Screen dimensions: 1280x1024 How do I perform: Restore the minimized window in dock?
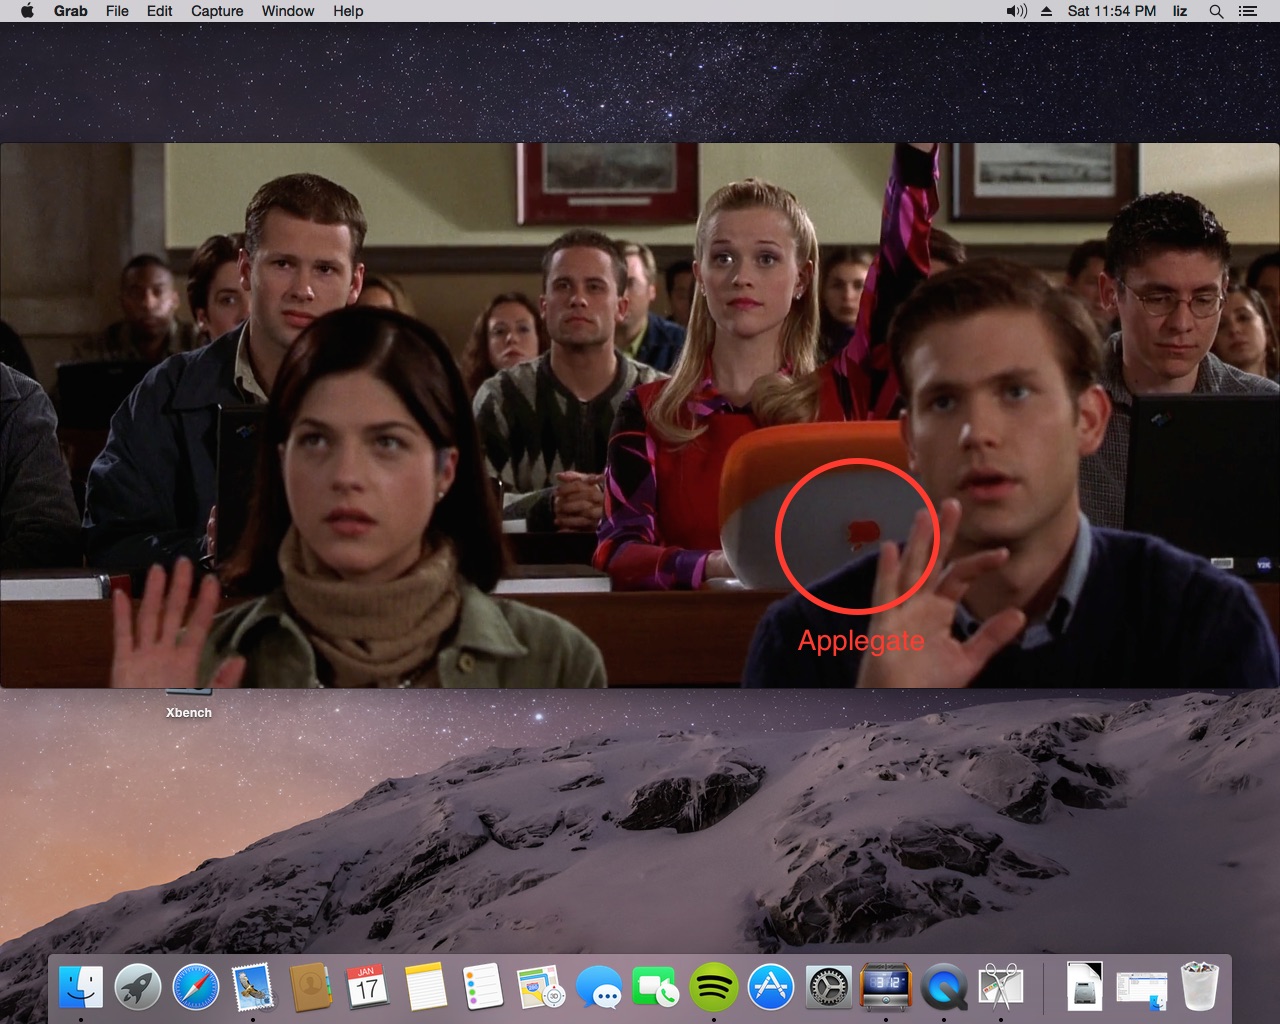click(1142, 990)
